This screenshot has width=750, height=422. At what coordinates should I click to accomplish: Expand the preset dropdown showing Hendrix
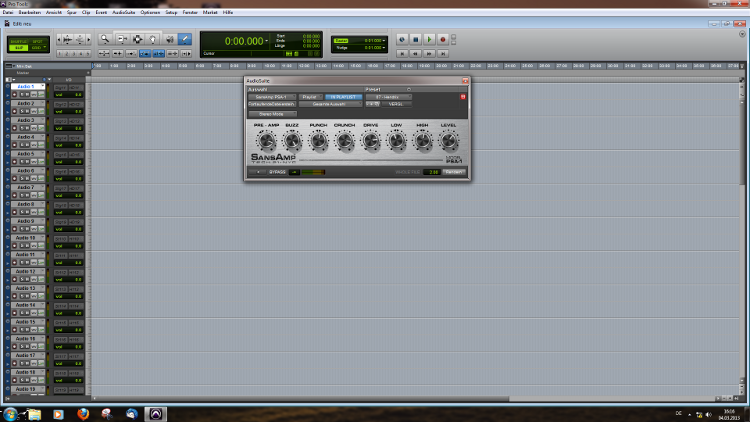coord(388,96)
